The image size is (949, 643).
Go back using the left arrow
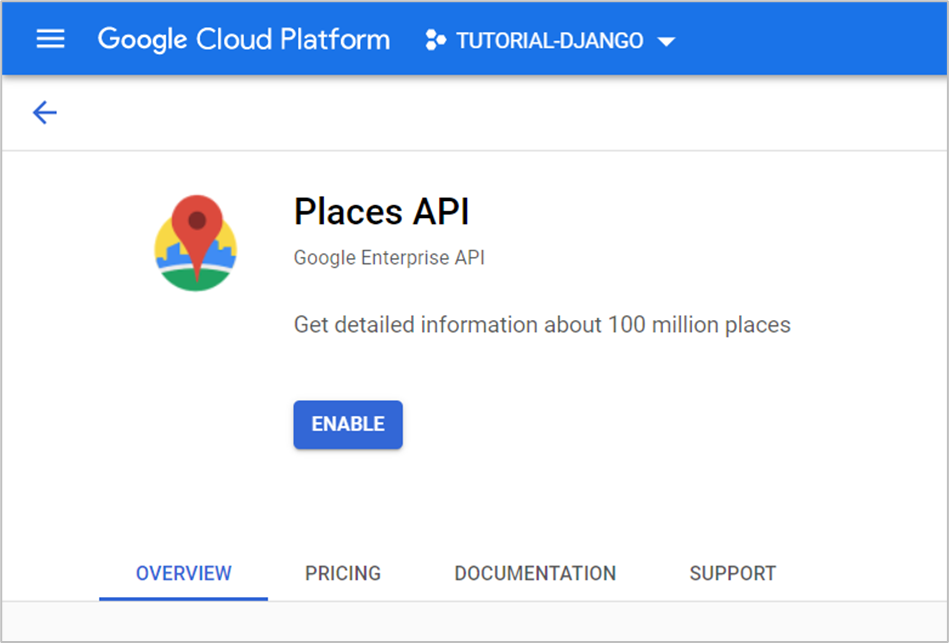(45, 113)
